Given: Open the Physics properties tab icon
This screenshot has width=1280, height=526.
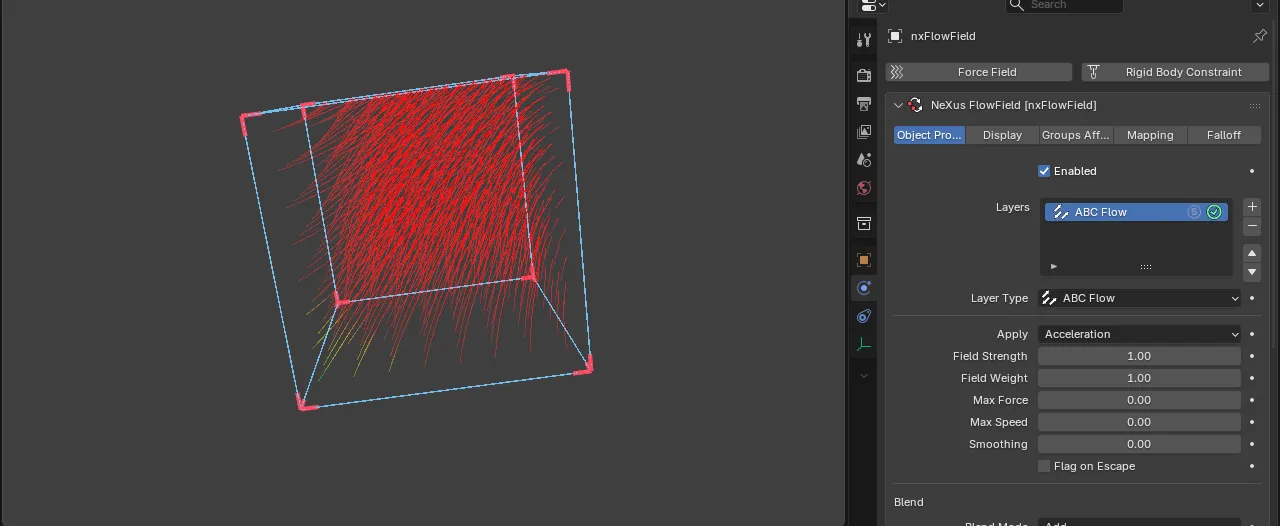Looking at the screenshot, I should click(864, 288).
